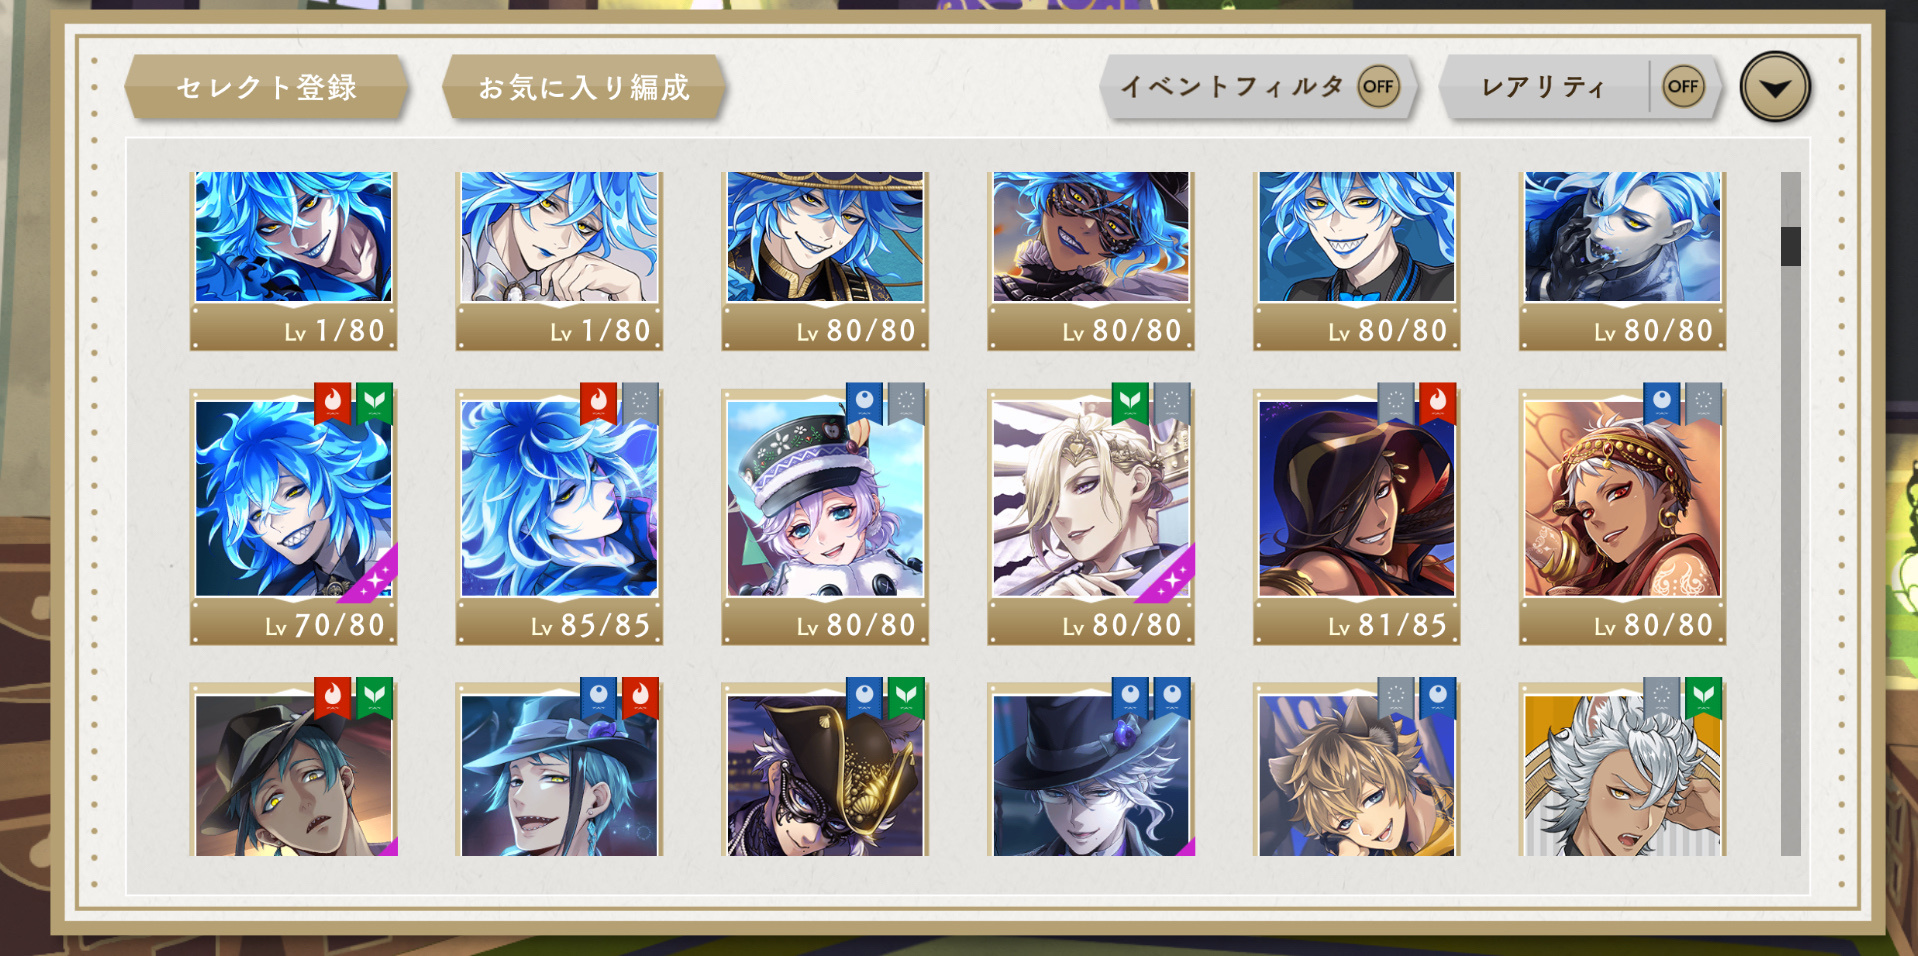This screenshot has height=956, width=1918.
Task: Click blue water badge on Lv 80/80 red-eyed card
Action: tap(1661, 403)
